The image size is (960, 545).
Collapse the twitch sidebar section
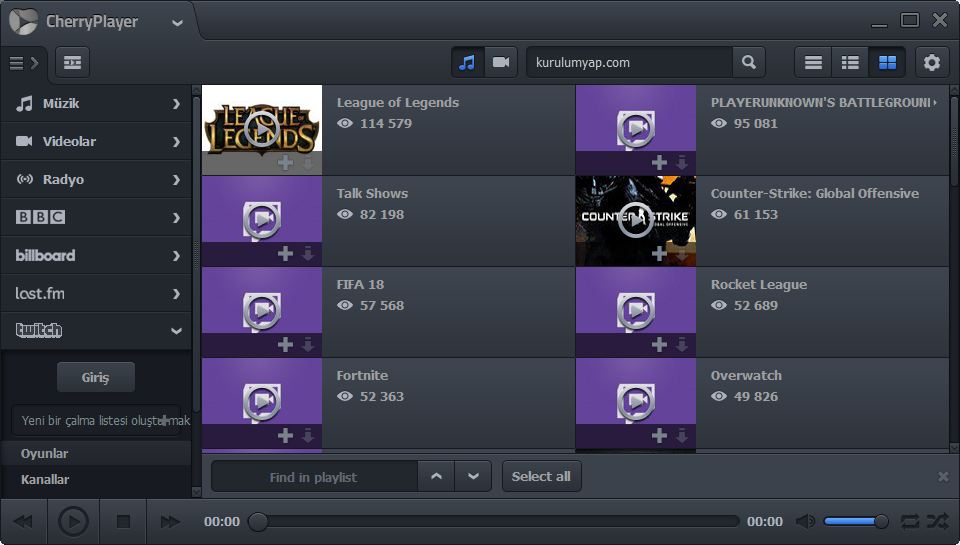tap(97, 331)
